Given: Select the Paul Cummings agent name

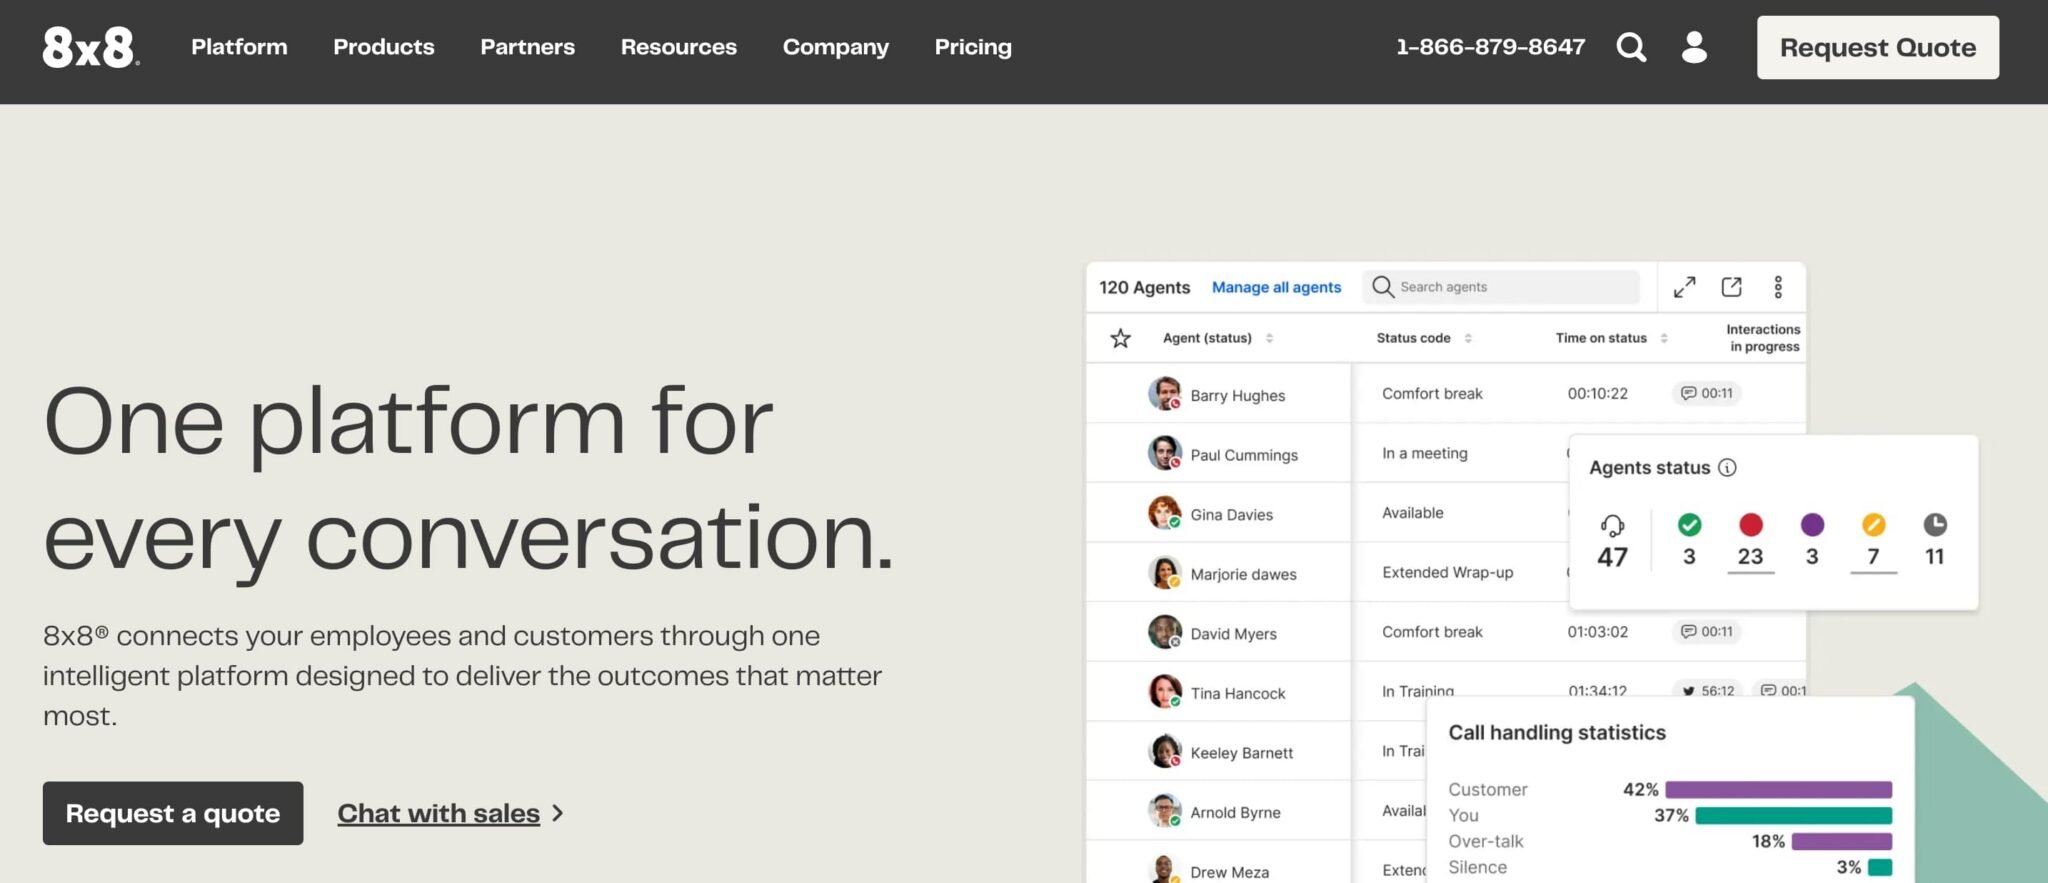Looking at the screenshot, I should (1244, 455).
